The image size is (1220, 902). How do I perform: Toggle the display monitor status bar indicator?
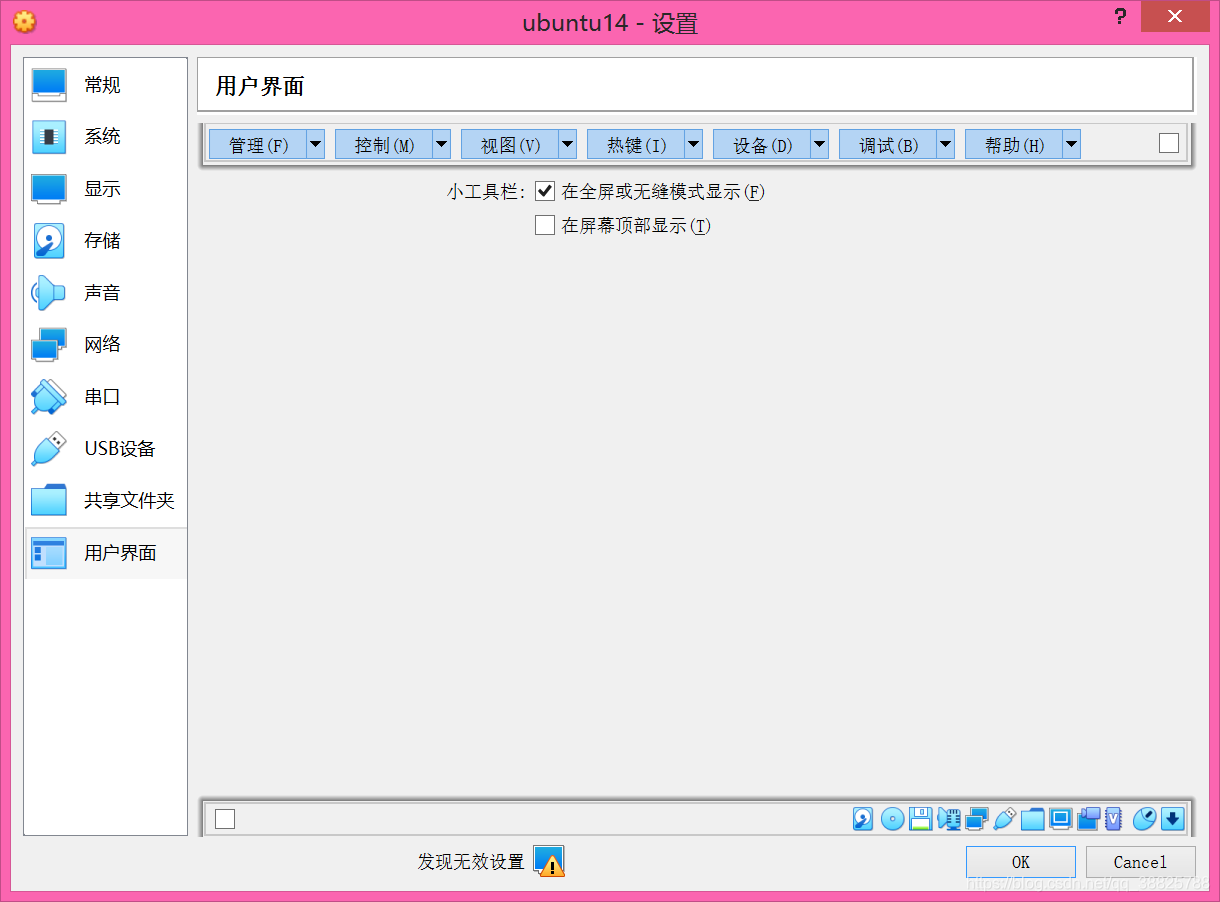point(1060,819)
